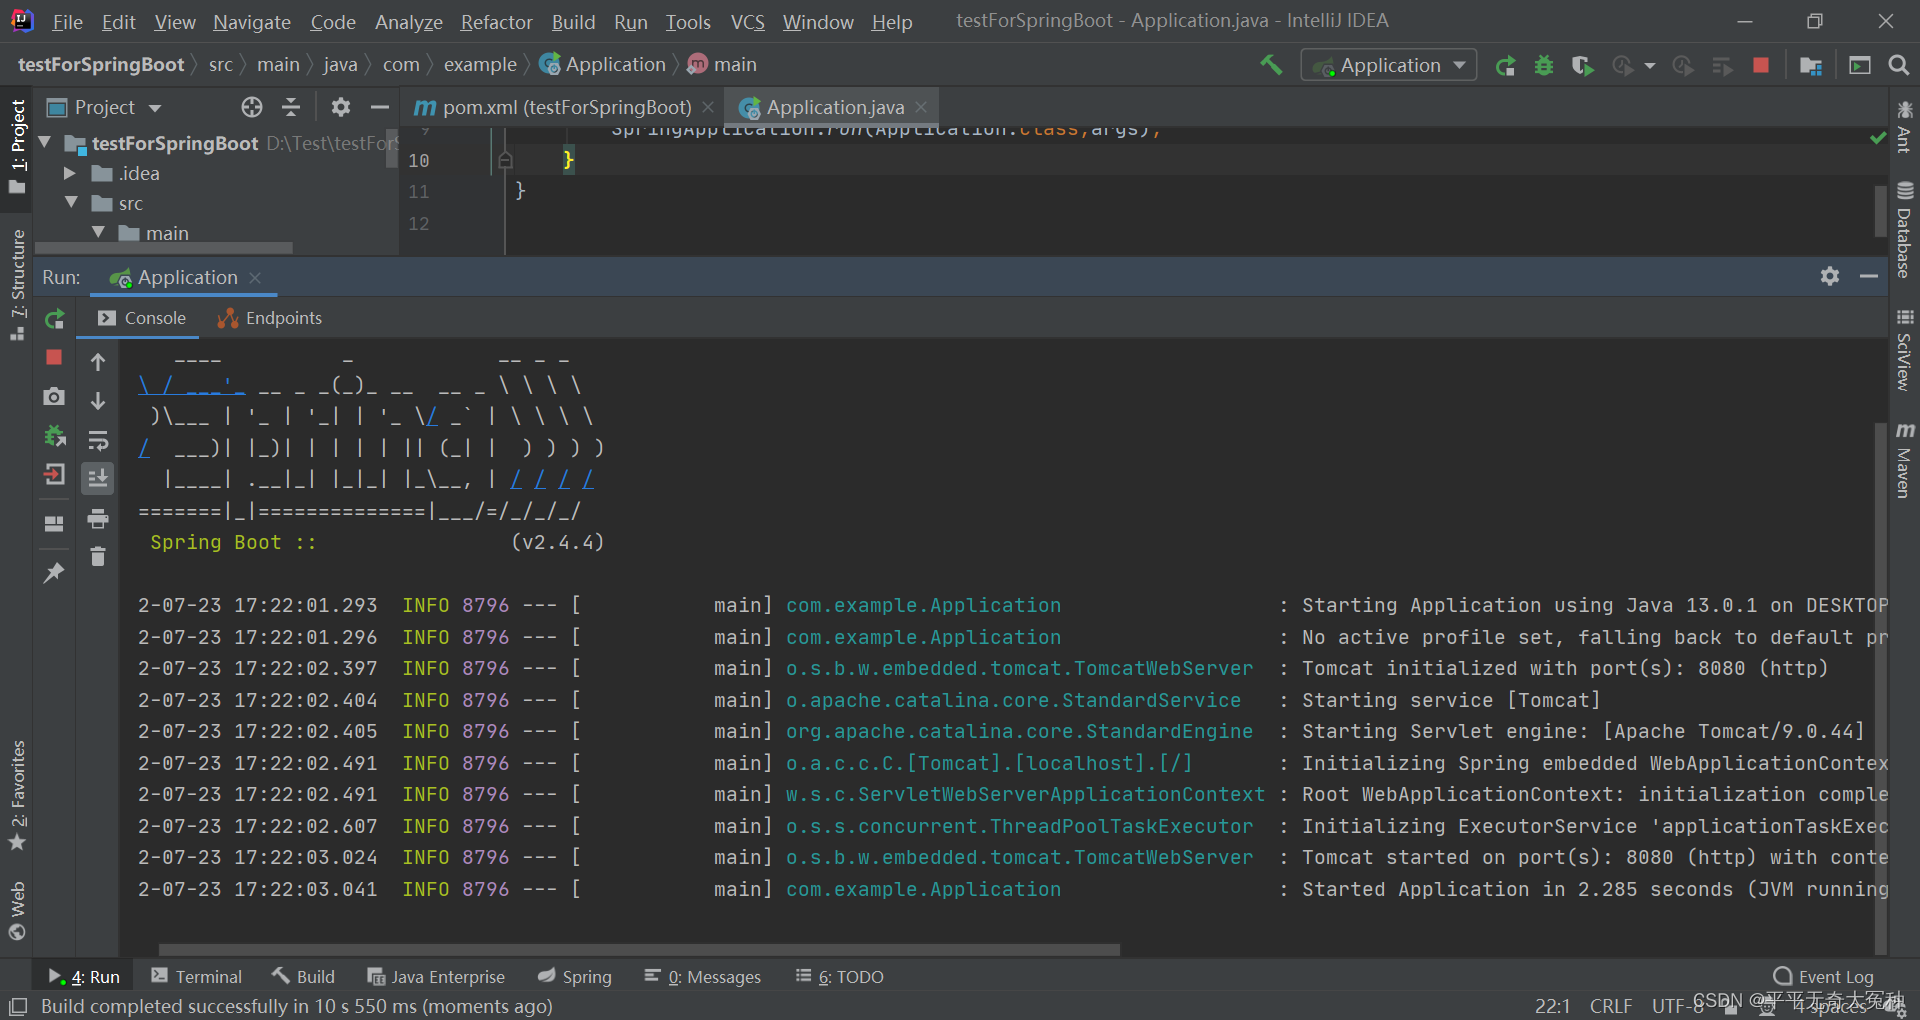Image resolution: width=1920 pixels, height=1020 pixels.
Task: Click the Project tree horizontal scrollbar
Action: tap(164, 248)
